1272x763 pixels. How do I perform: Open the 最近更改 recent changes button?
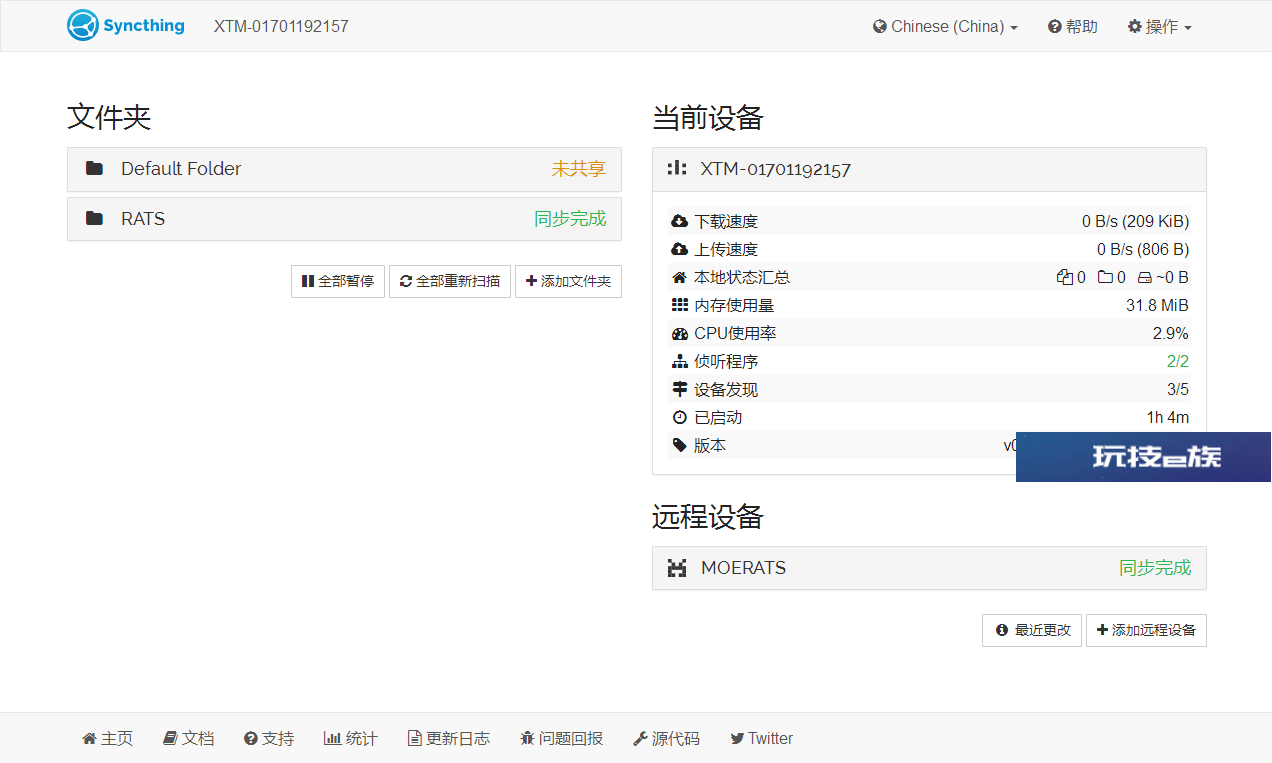(x=1032, y=631)
